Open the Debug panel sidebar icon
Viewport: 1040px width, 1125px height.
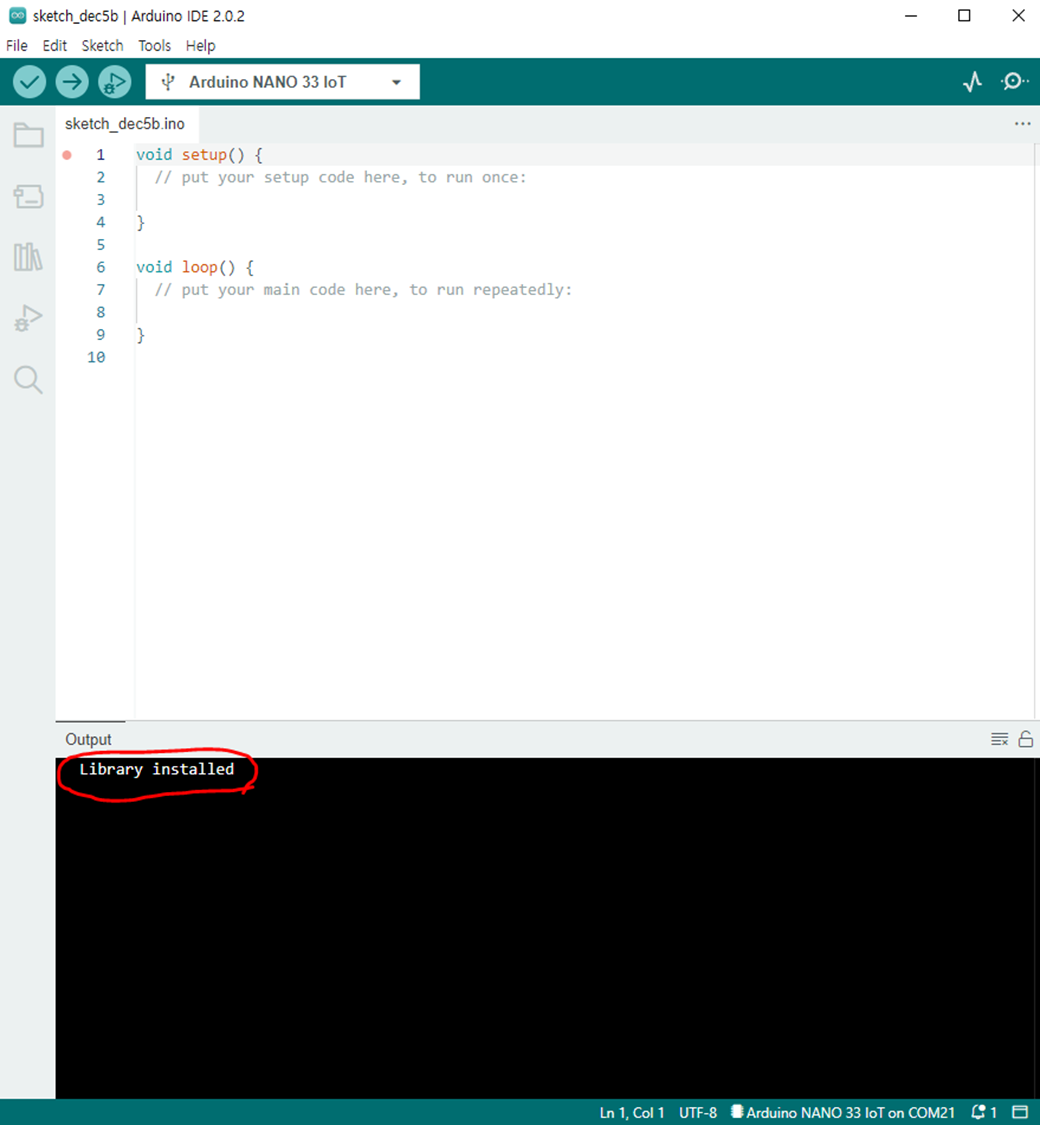point(29,318)
